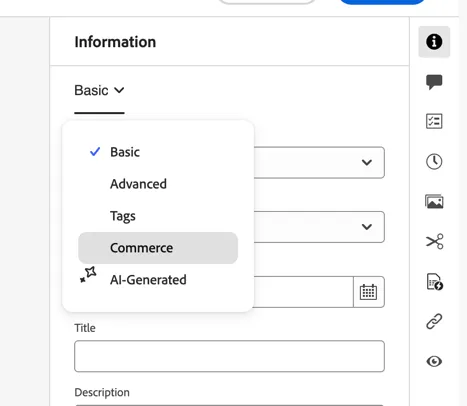Select the scissors crop icon

434,241
